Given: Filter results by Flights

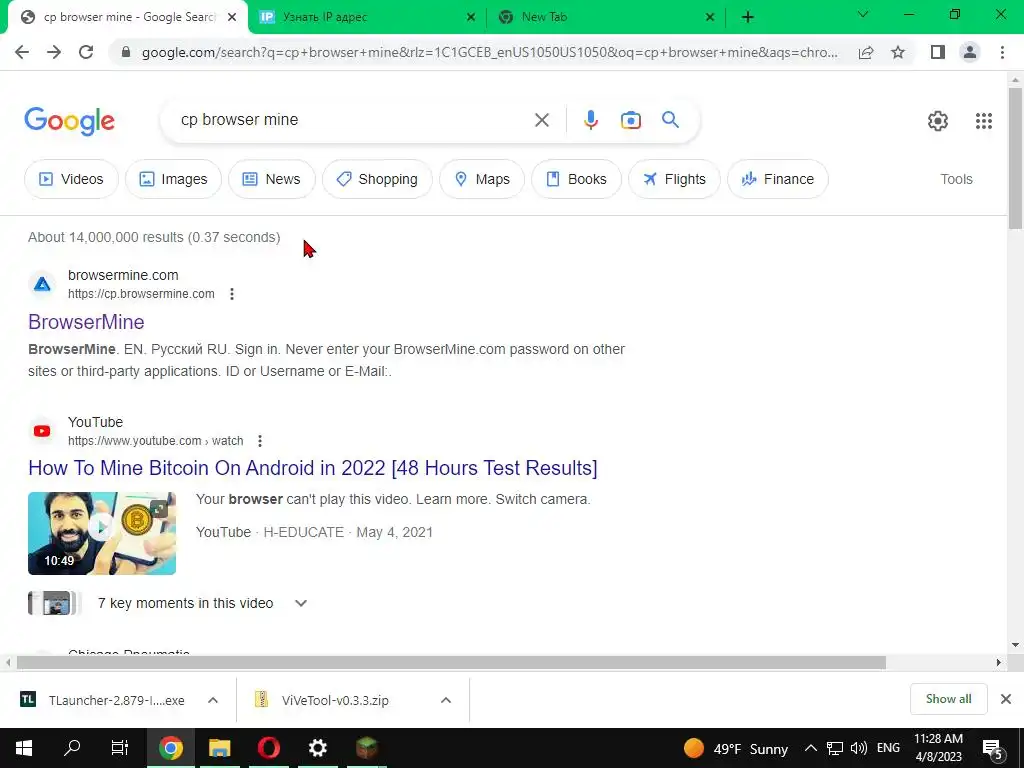Looking at the screenshot, I should pos(674,179).
